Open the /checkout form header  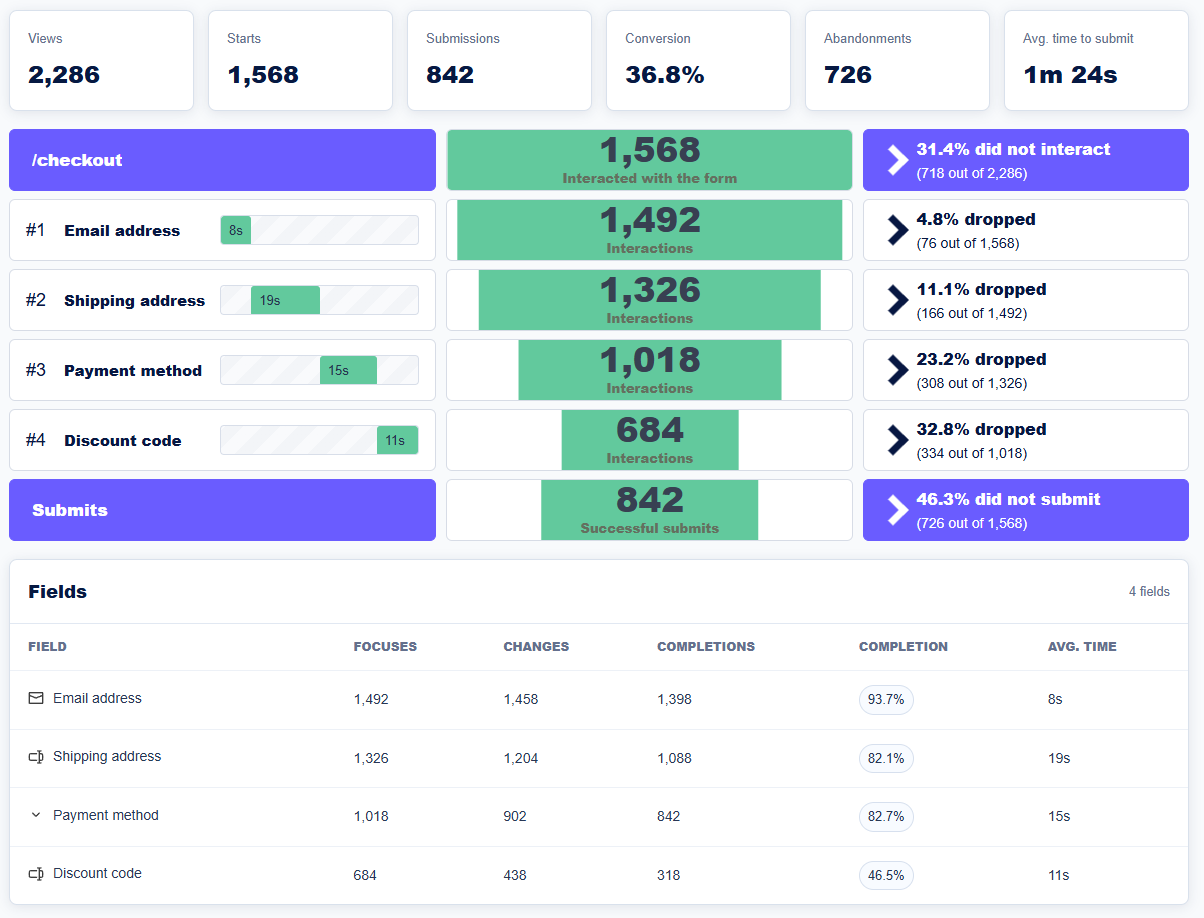222,160
